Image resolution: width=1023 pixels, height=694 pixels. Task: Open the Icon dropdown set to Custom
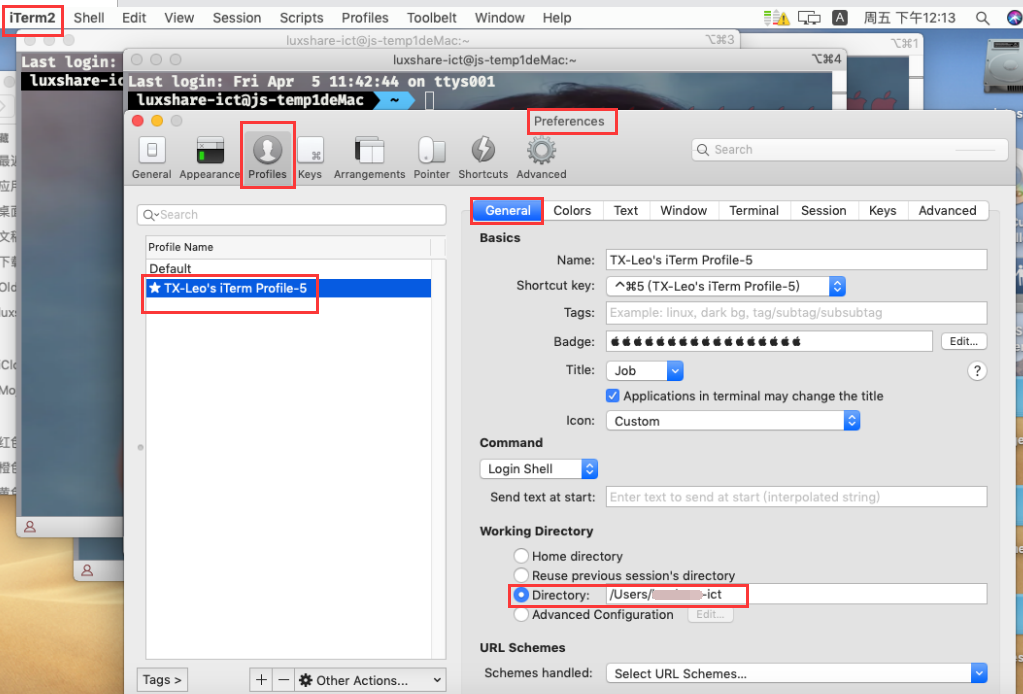coord(733,421)
